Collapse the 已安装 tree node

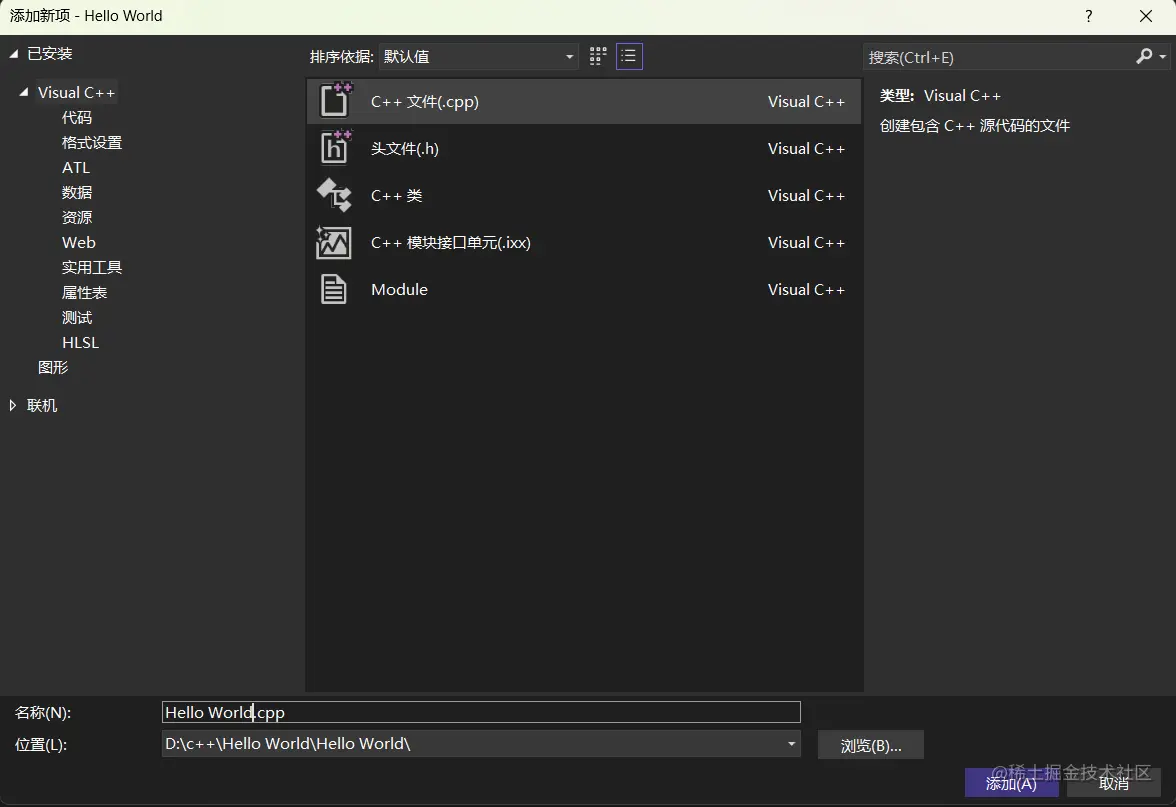(x=14, y=53)
